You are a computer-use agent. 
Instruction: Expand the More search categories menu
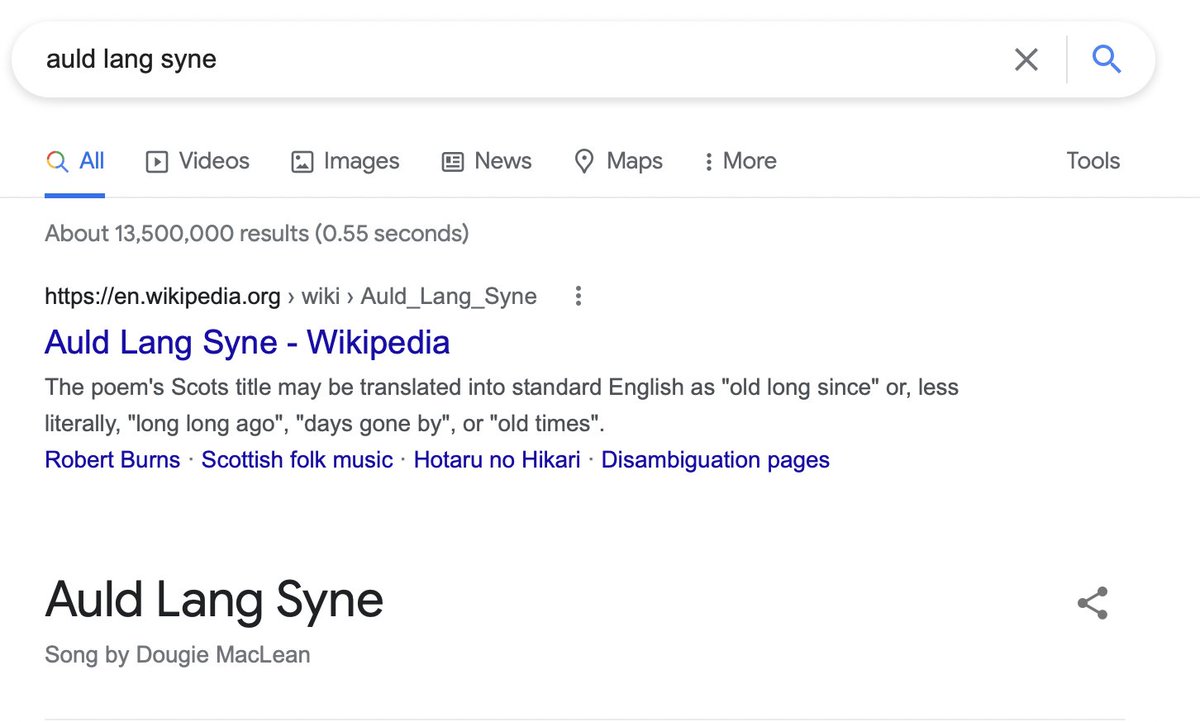740,161
